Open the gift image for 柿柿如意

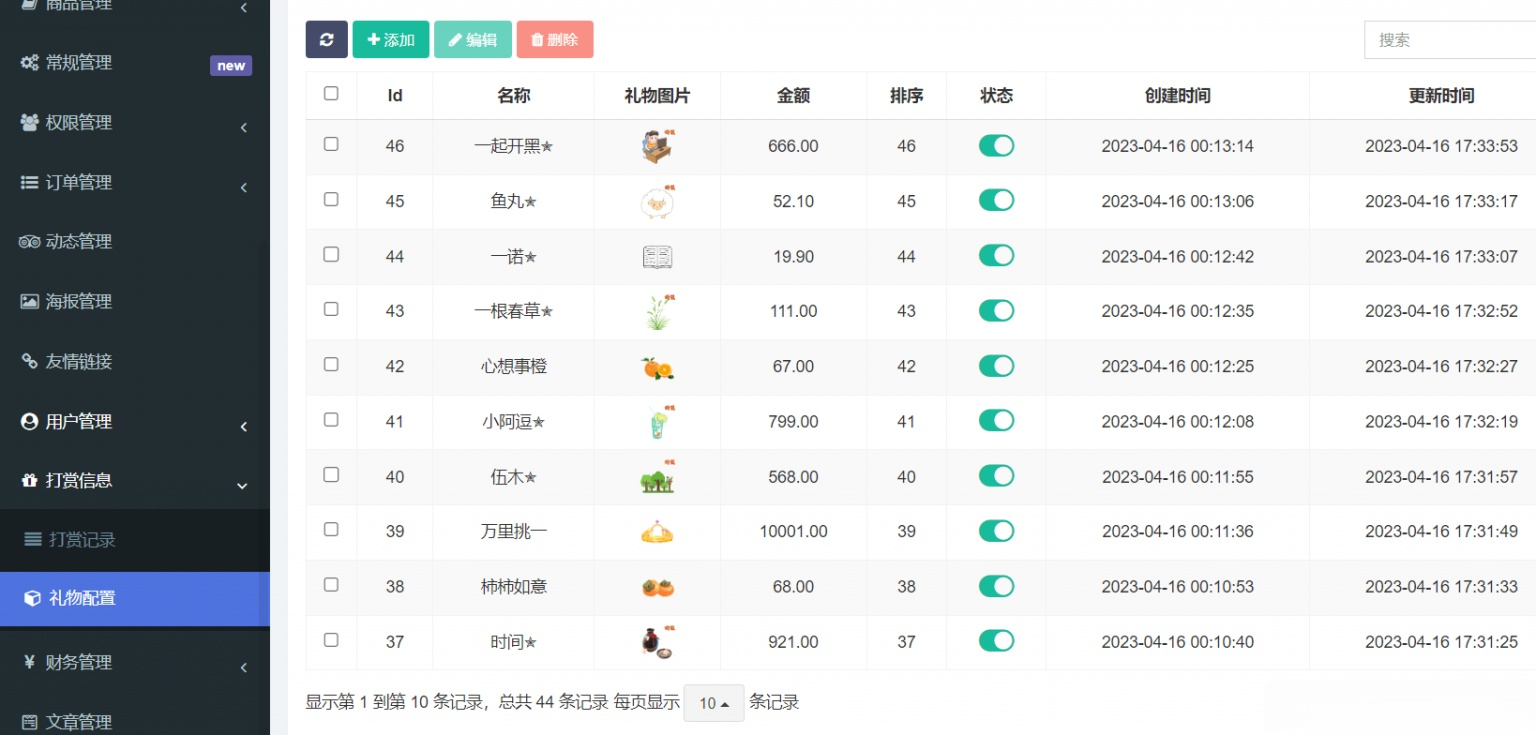(657, 588)
